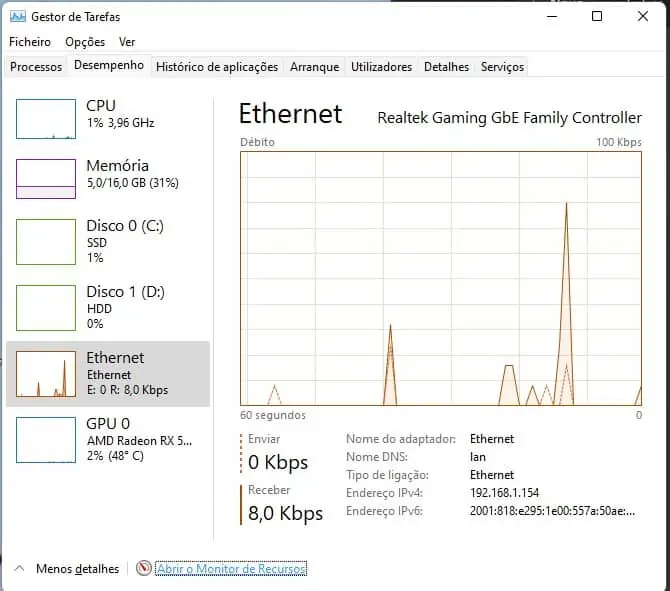Click the Task Manager title bar icon

pyautogui.click(x=17, y=17)
